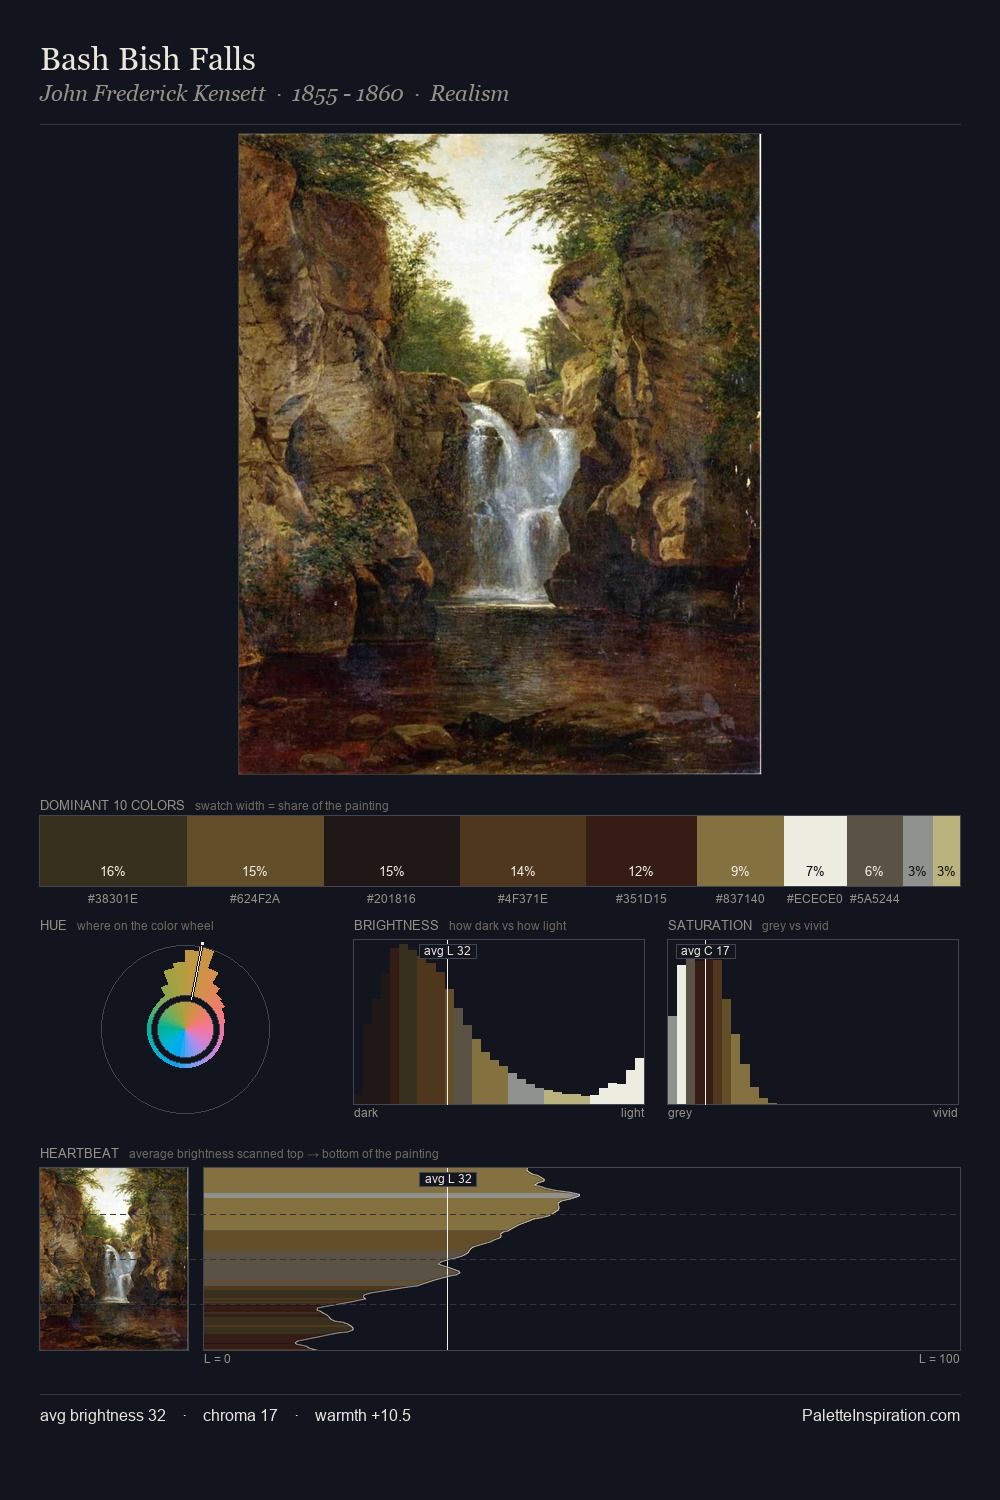This screenshot has height=1500, width=1000.
Task: Click the hex code #38301E label
Action: click(113, 899)
